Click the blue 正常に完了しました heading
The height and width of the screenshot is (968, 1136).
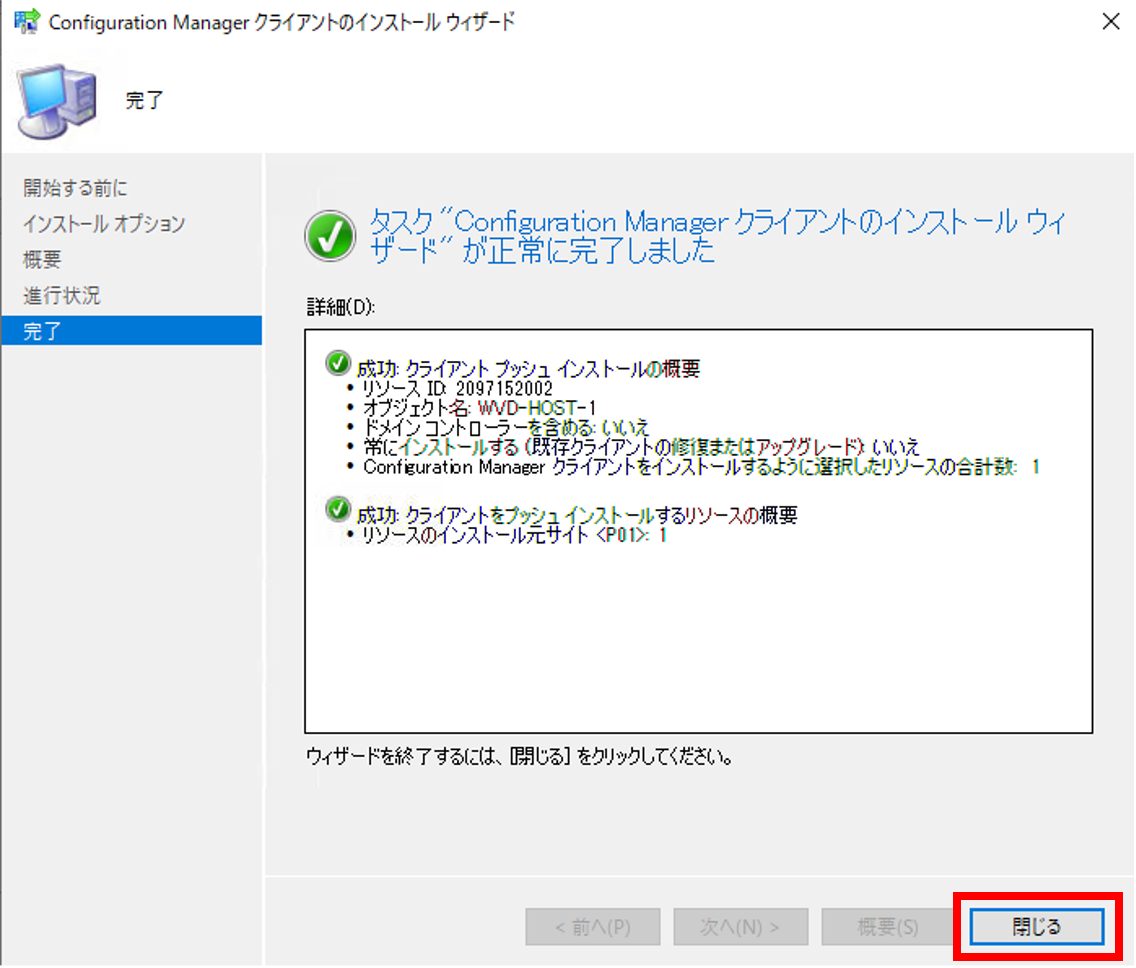pyautogui.click(x=717, y=236)
